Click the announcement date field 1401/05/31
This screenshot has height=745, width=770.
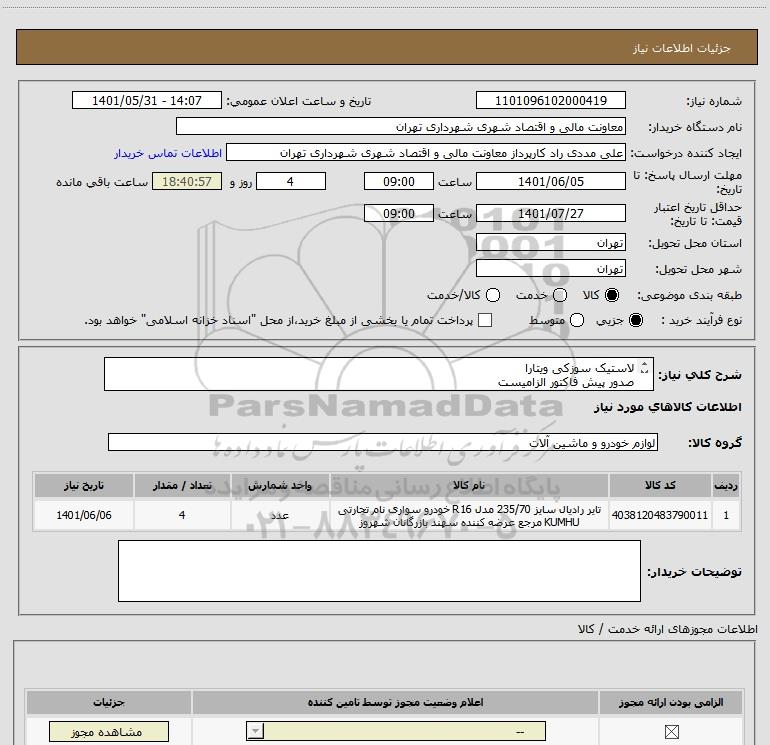point(147,100)
